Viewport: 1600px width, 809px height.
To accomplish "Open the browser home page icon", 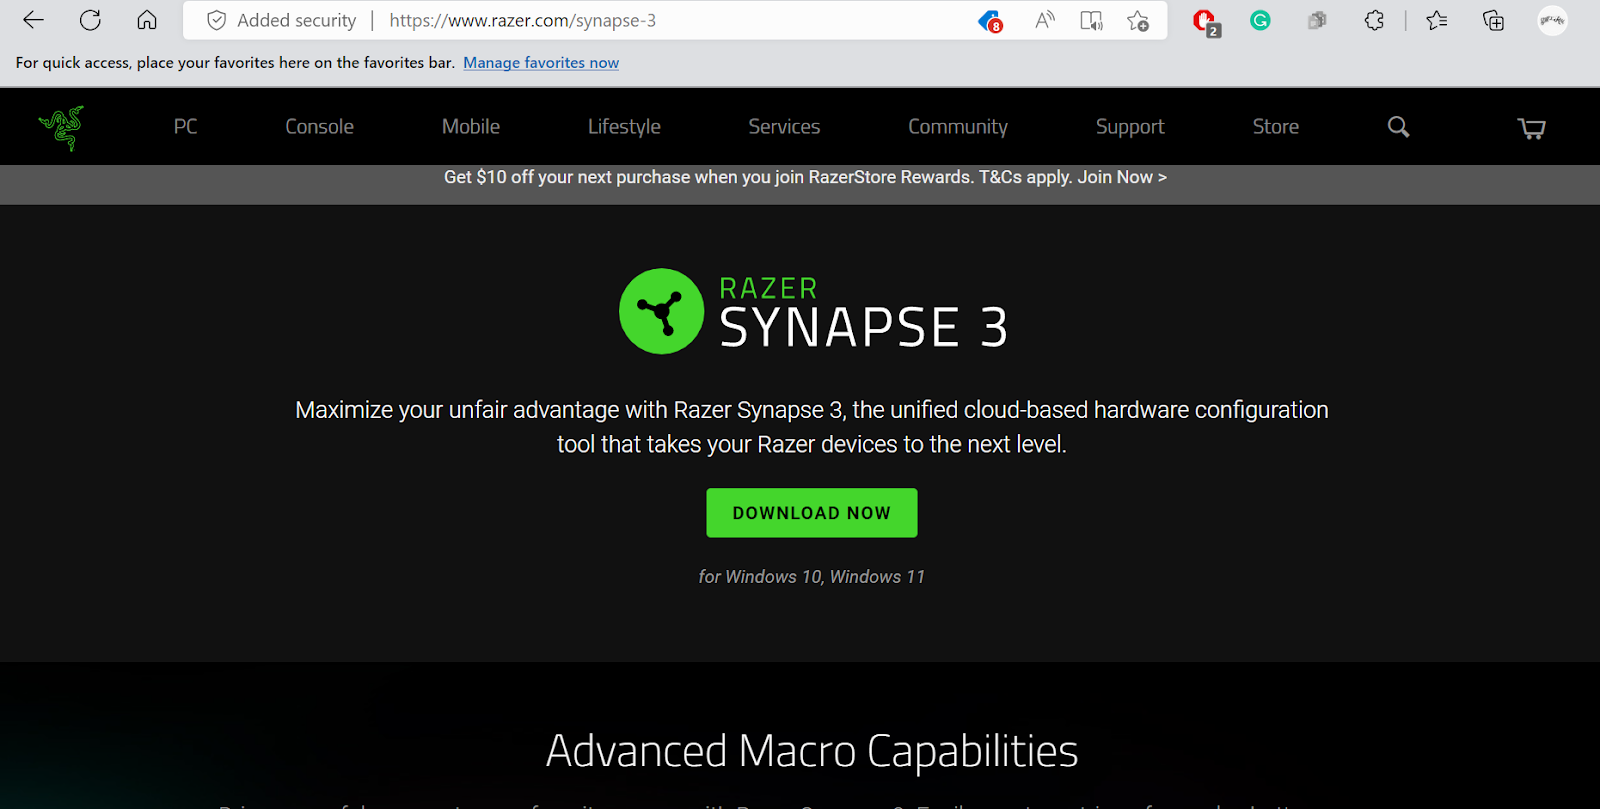I will click(147, 20).
